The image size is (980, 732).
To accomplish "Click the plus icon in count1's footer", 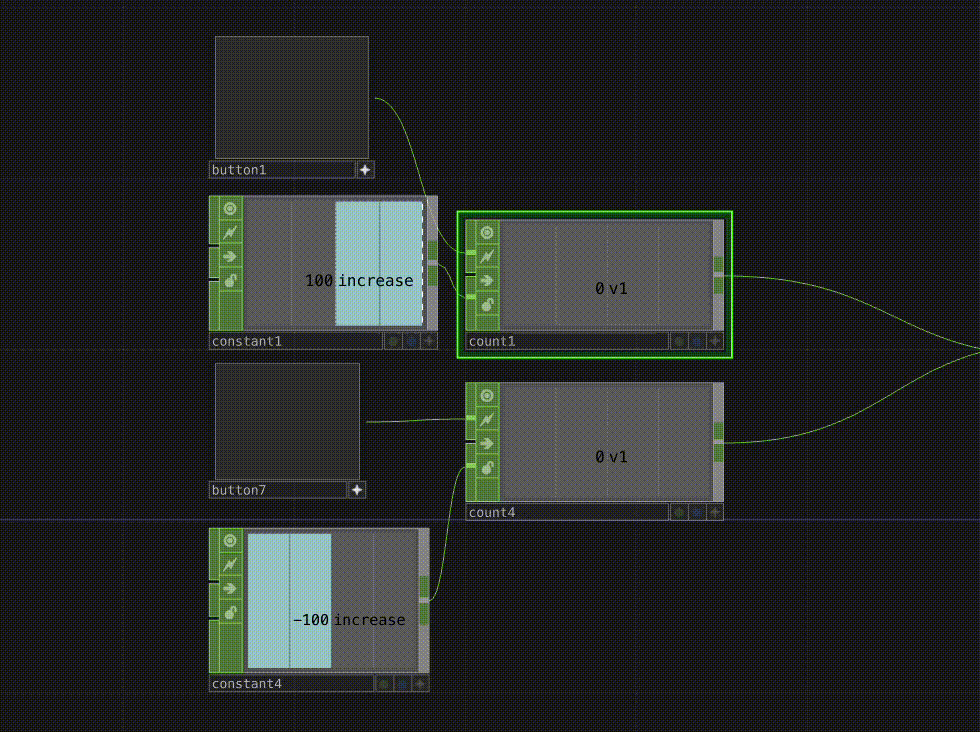I will (714, 341).
